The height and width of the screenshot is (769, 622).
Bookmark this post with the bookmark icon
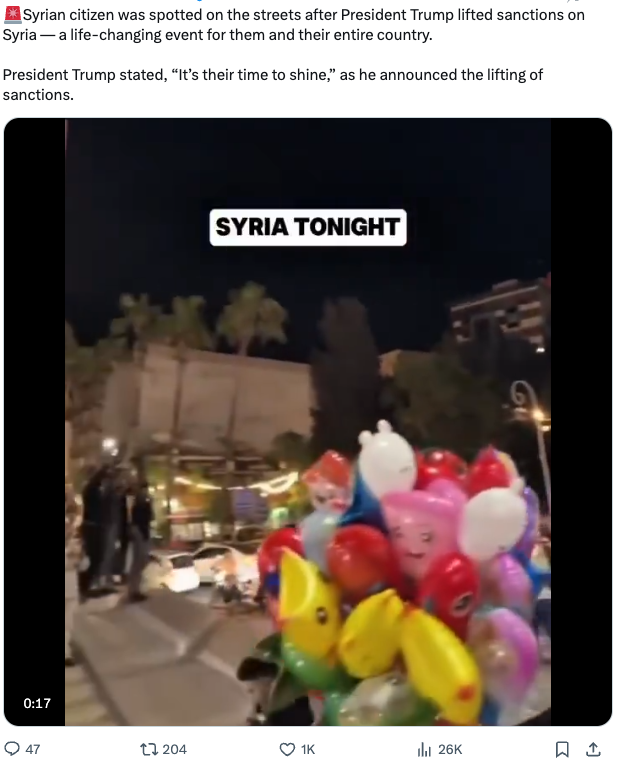coord(562,749)
